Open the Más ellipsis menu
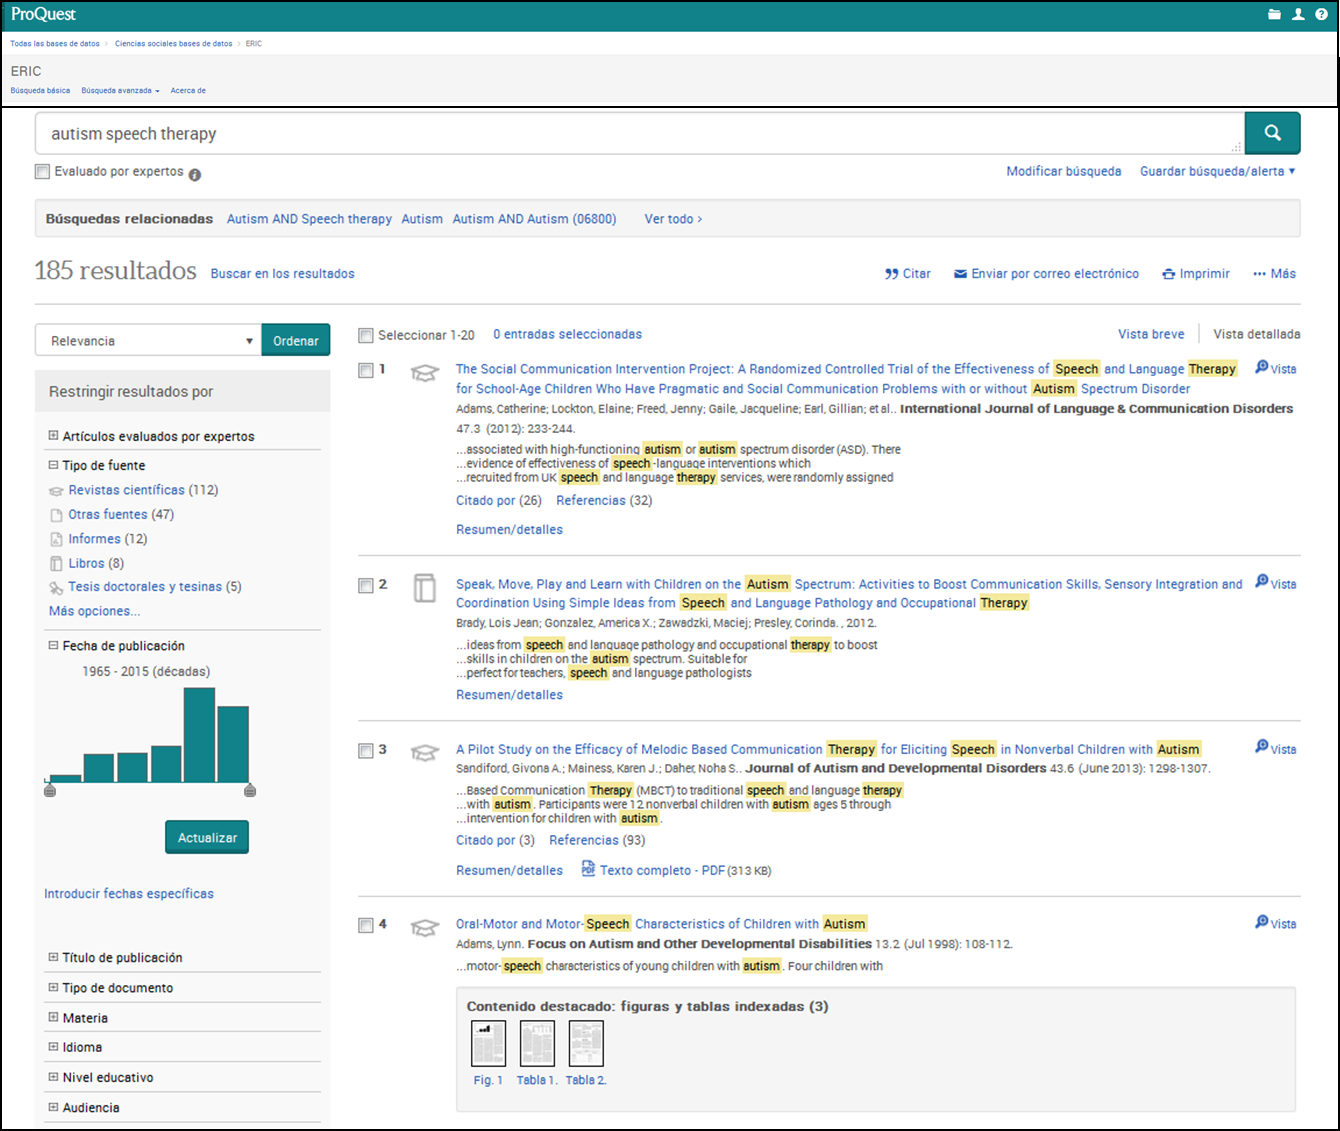The width and height of the screenshot is (1340, 1131). 1274,273
